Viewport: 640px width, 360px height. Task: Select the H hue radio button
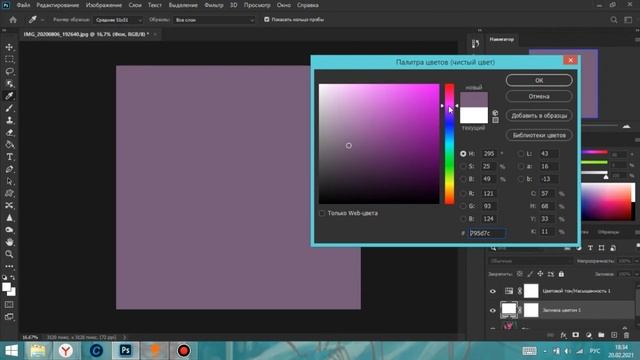coord(463,154)
